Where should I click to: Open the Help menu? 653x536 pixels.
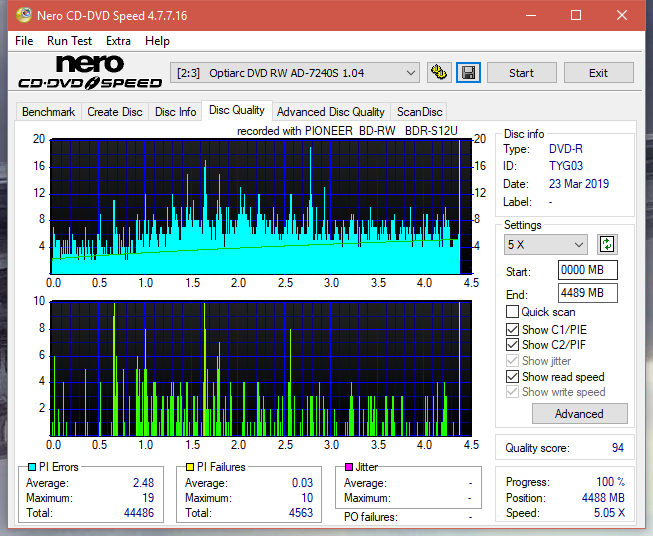pos(157,41)
